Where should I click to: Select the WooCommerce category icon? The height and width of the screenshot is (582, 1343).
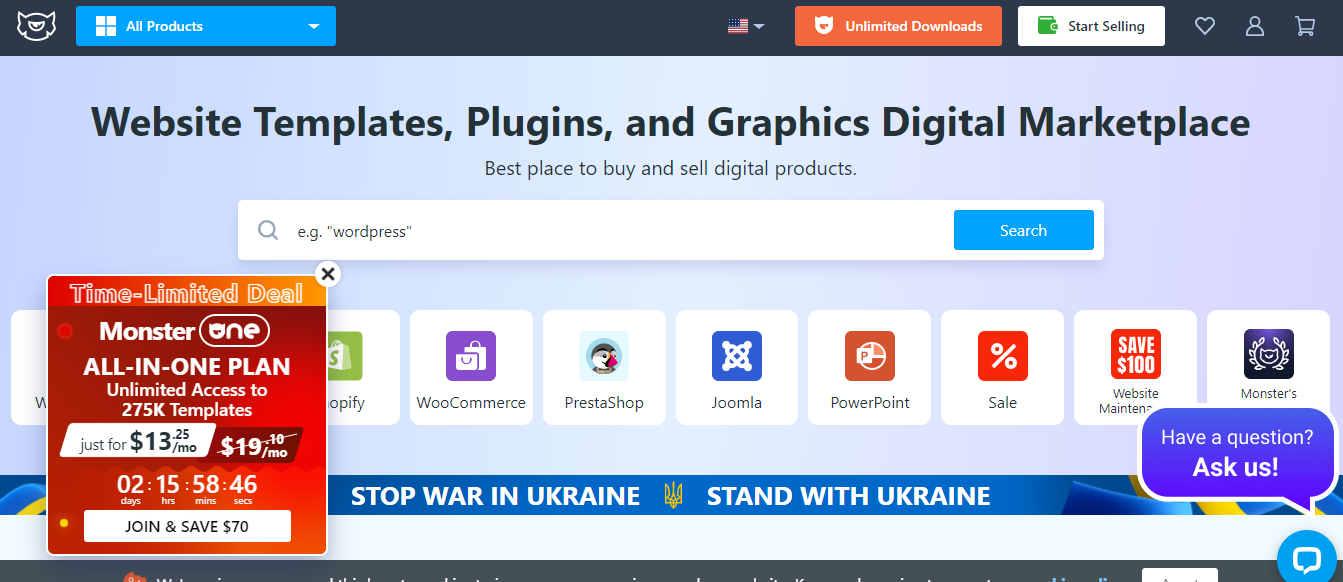pos(471,356)
